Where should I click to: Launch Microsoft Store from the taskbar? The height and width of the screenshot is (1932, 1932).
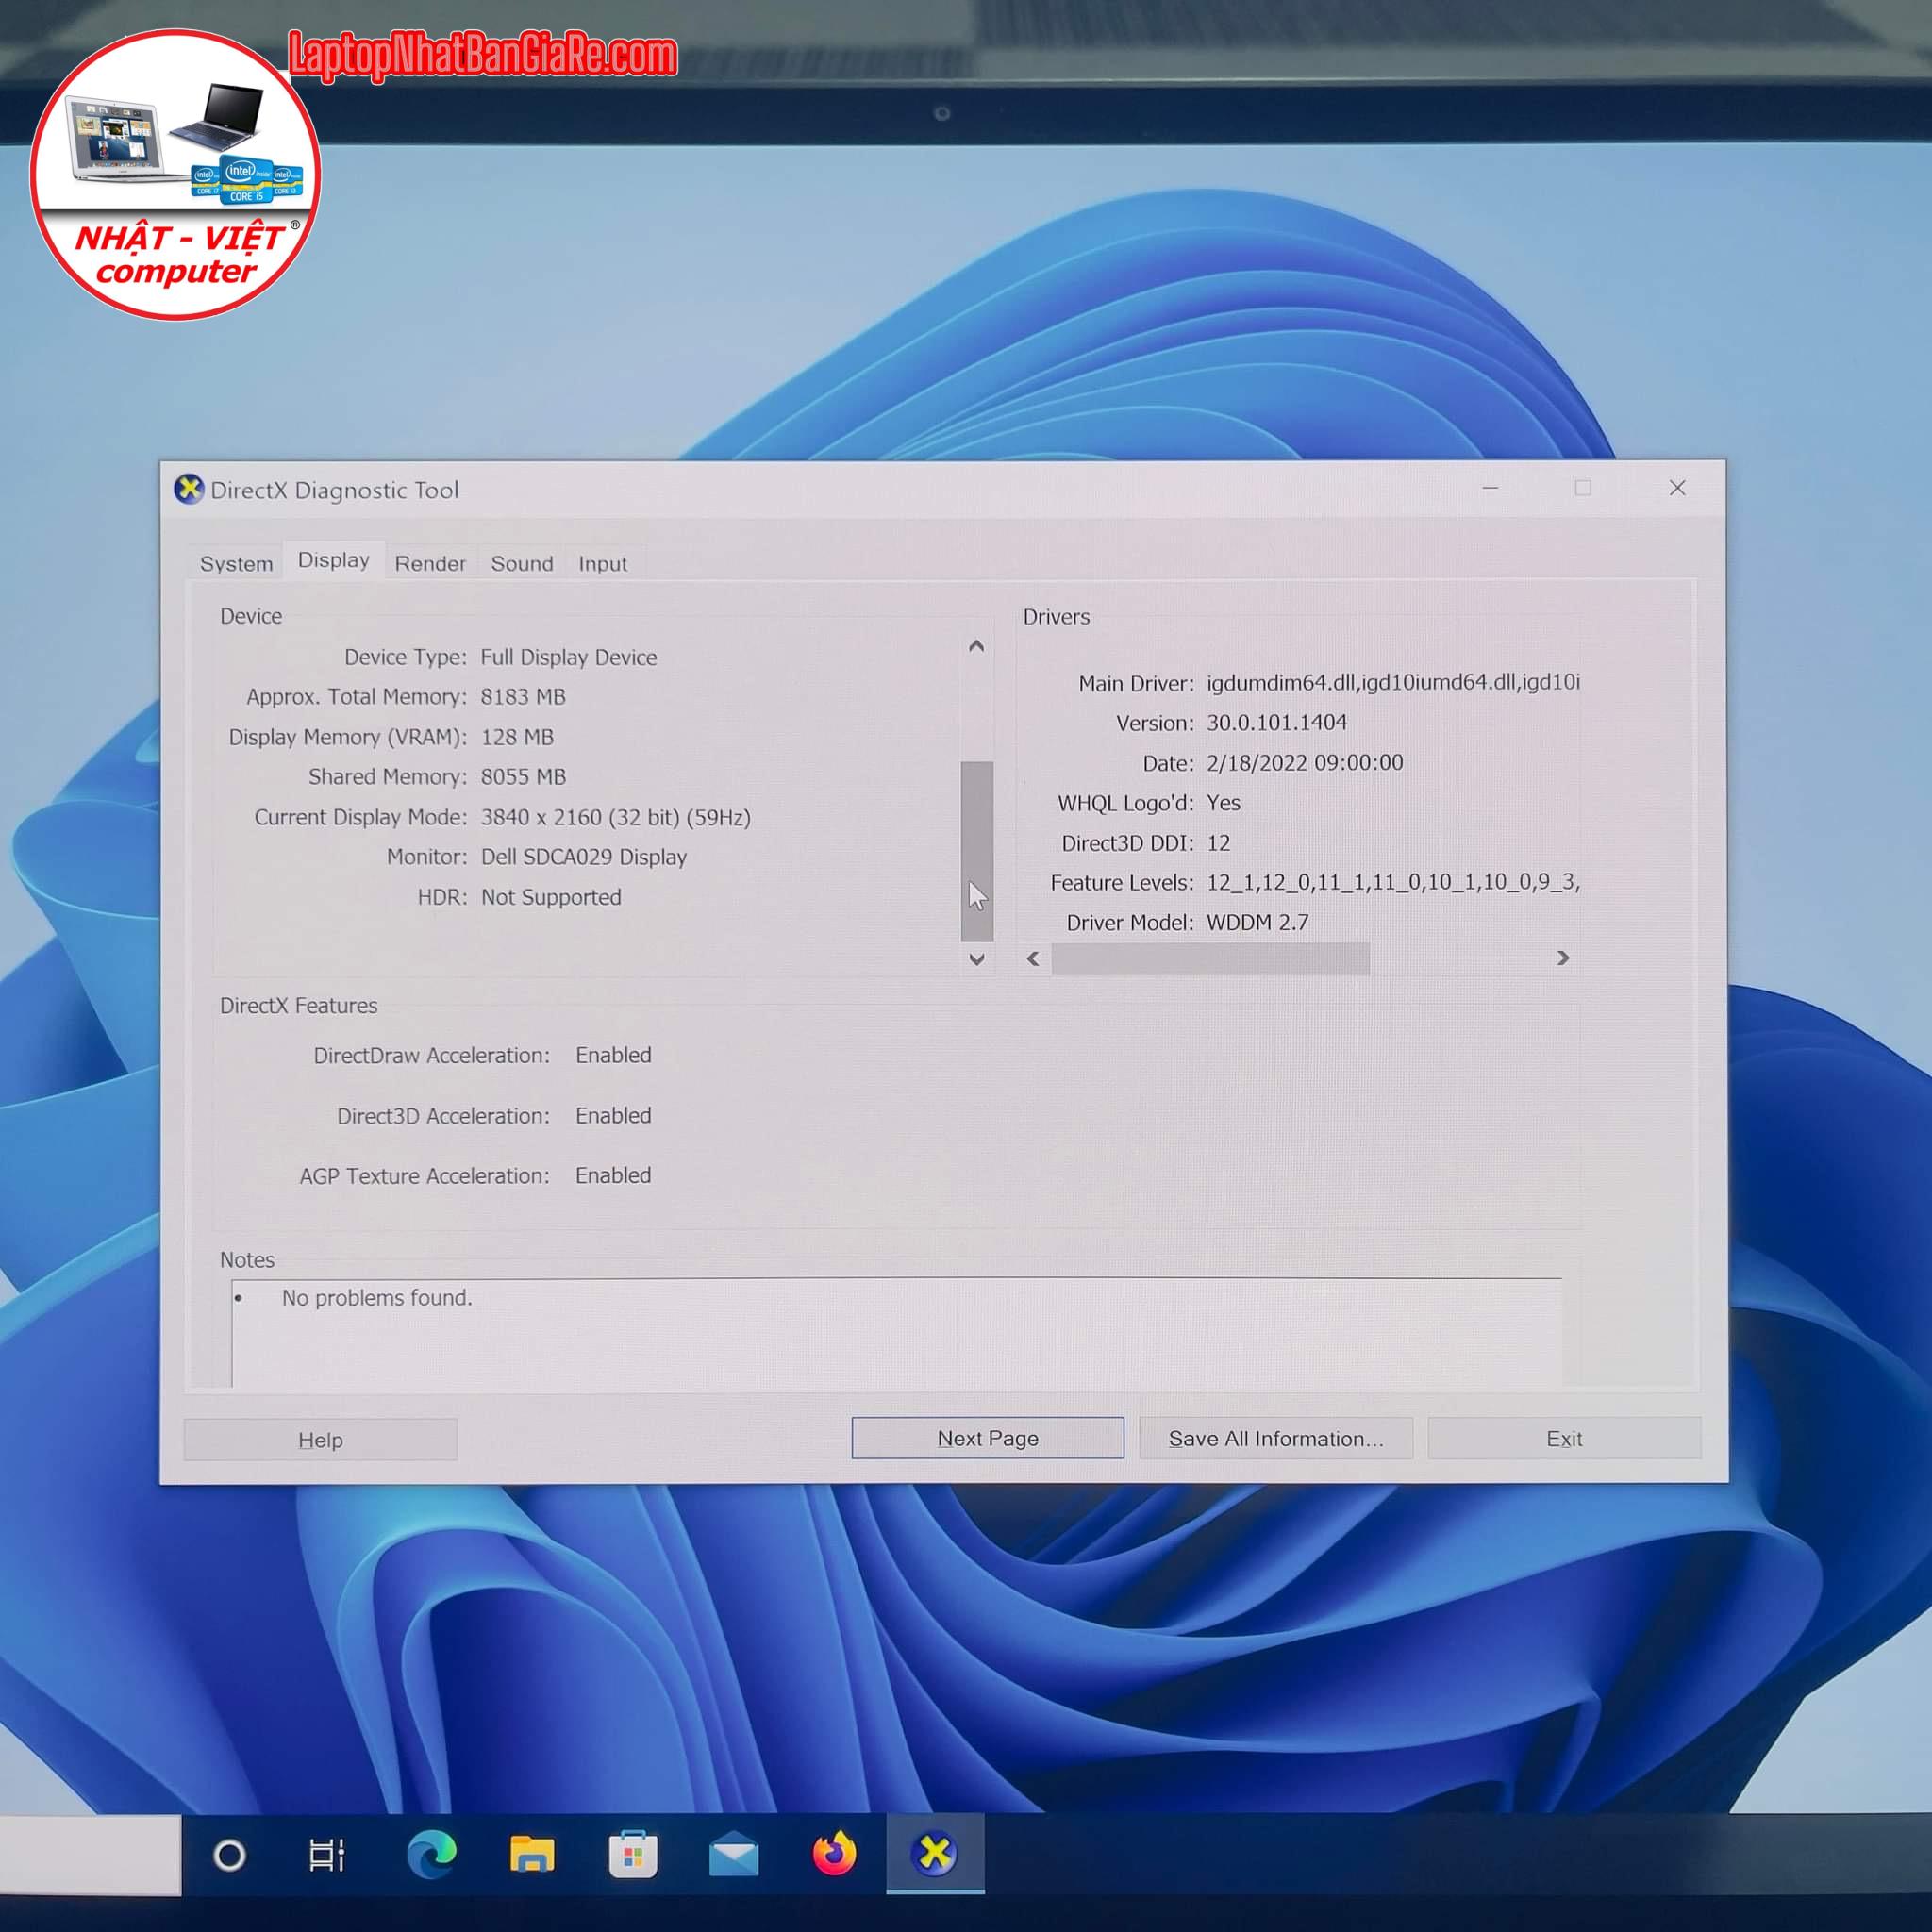pyautogui.click(x=633, y=1856)
